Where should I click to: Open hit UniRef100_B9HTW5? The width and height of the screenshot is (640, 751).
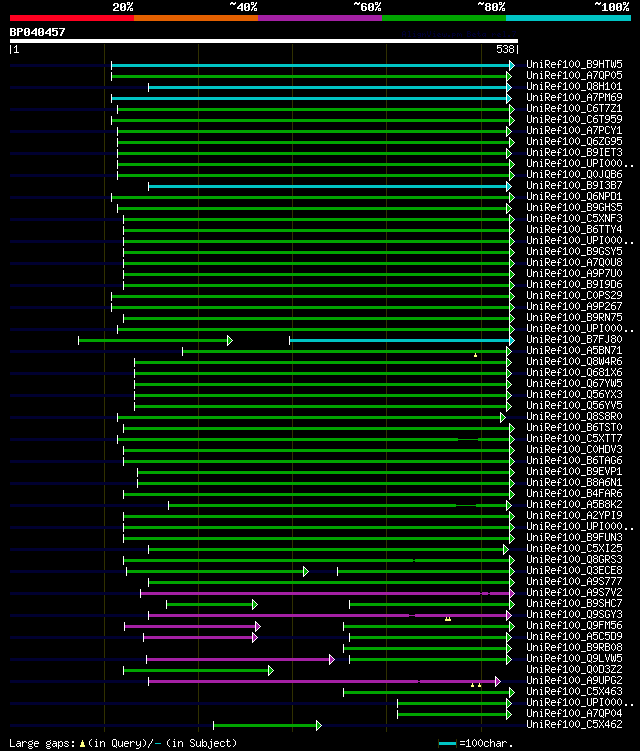coord(574,65)
